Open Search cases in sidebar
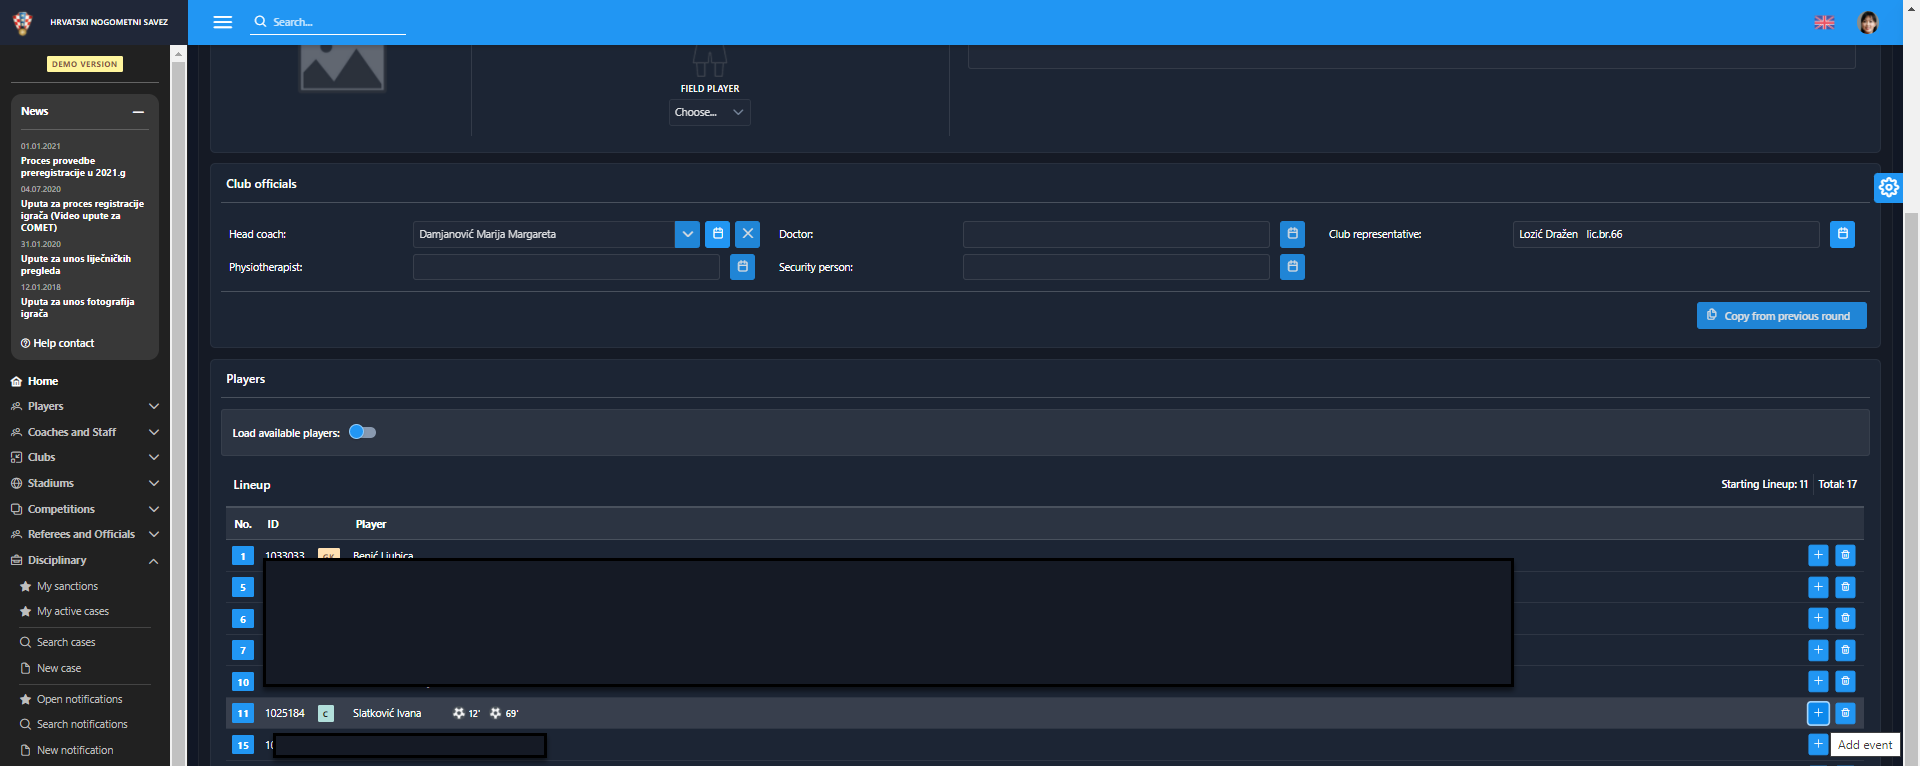 (x=66, y=642)
